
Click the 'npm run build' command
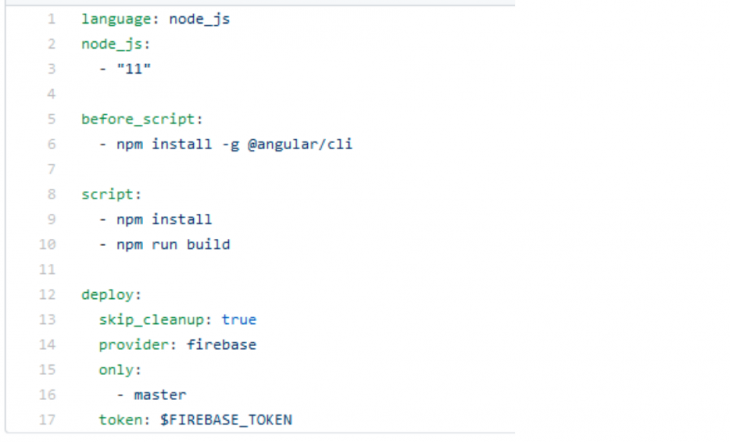pyautogui.click(x=173, y=245)
